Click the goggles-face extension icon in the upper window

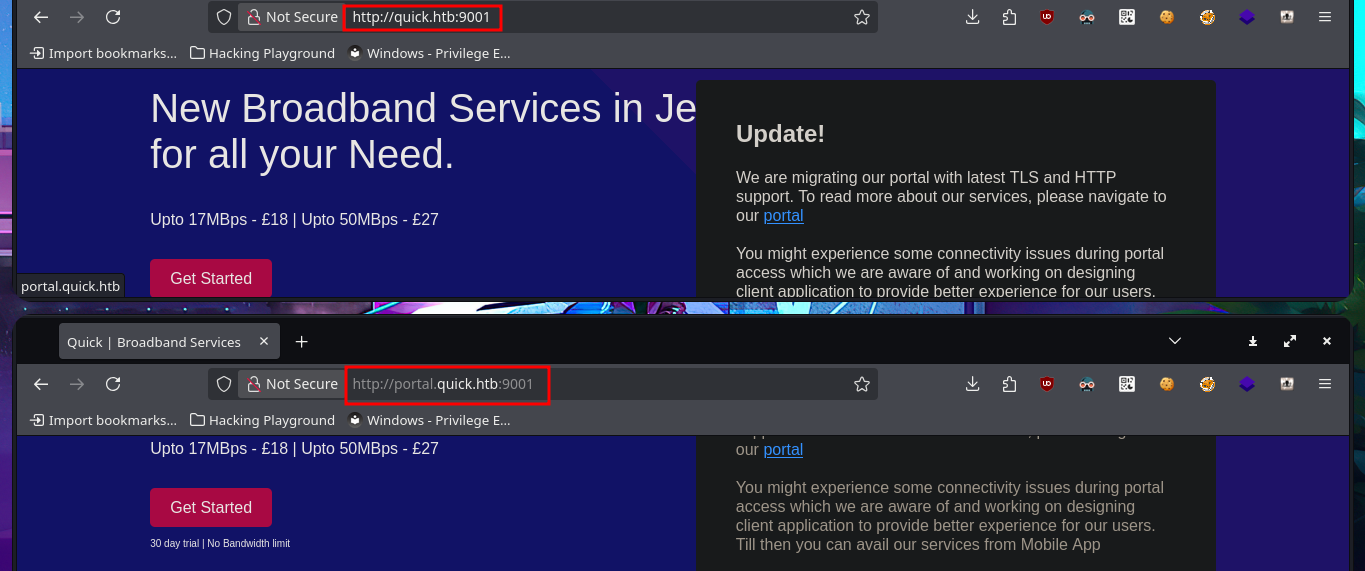(1087, 17)
